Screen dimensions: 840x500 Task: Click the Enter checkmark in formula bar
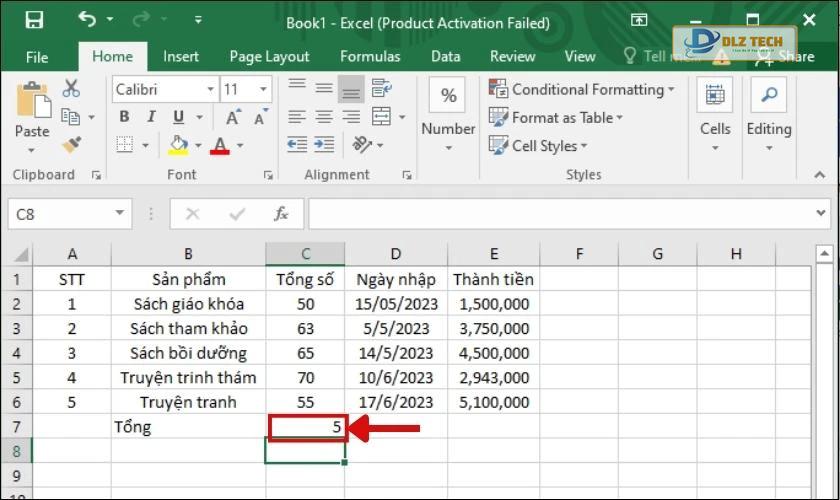pyautogui.click(x=237, y=214)
